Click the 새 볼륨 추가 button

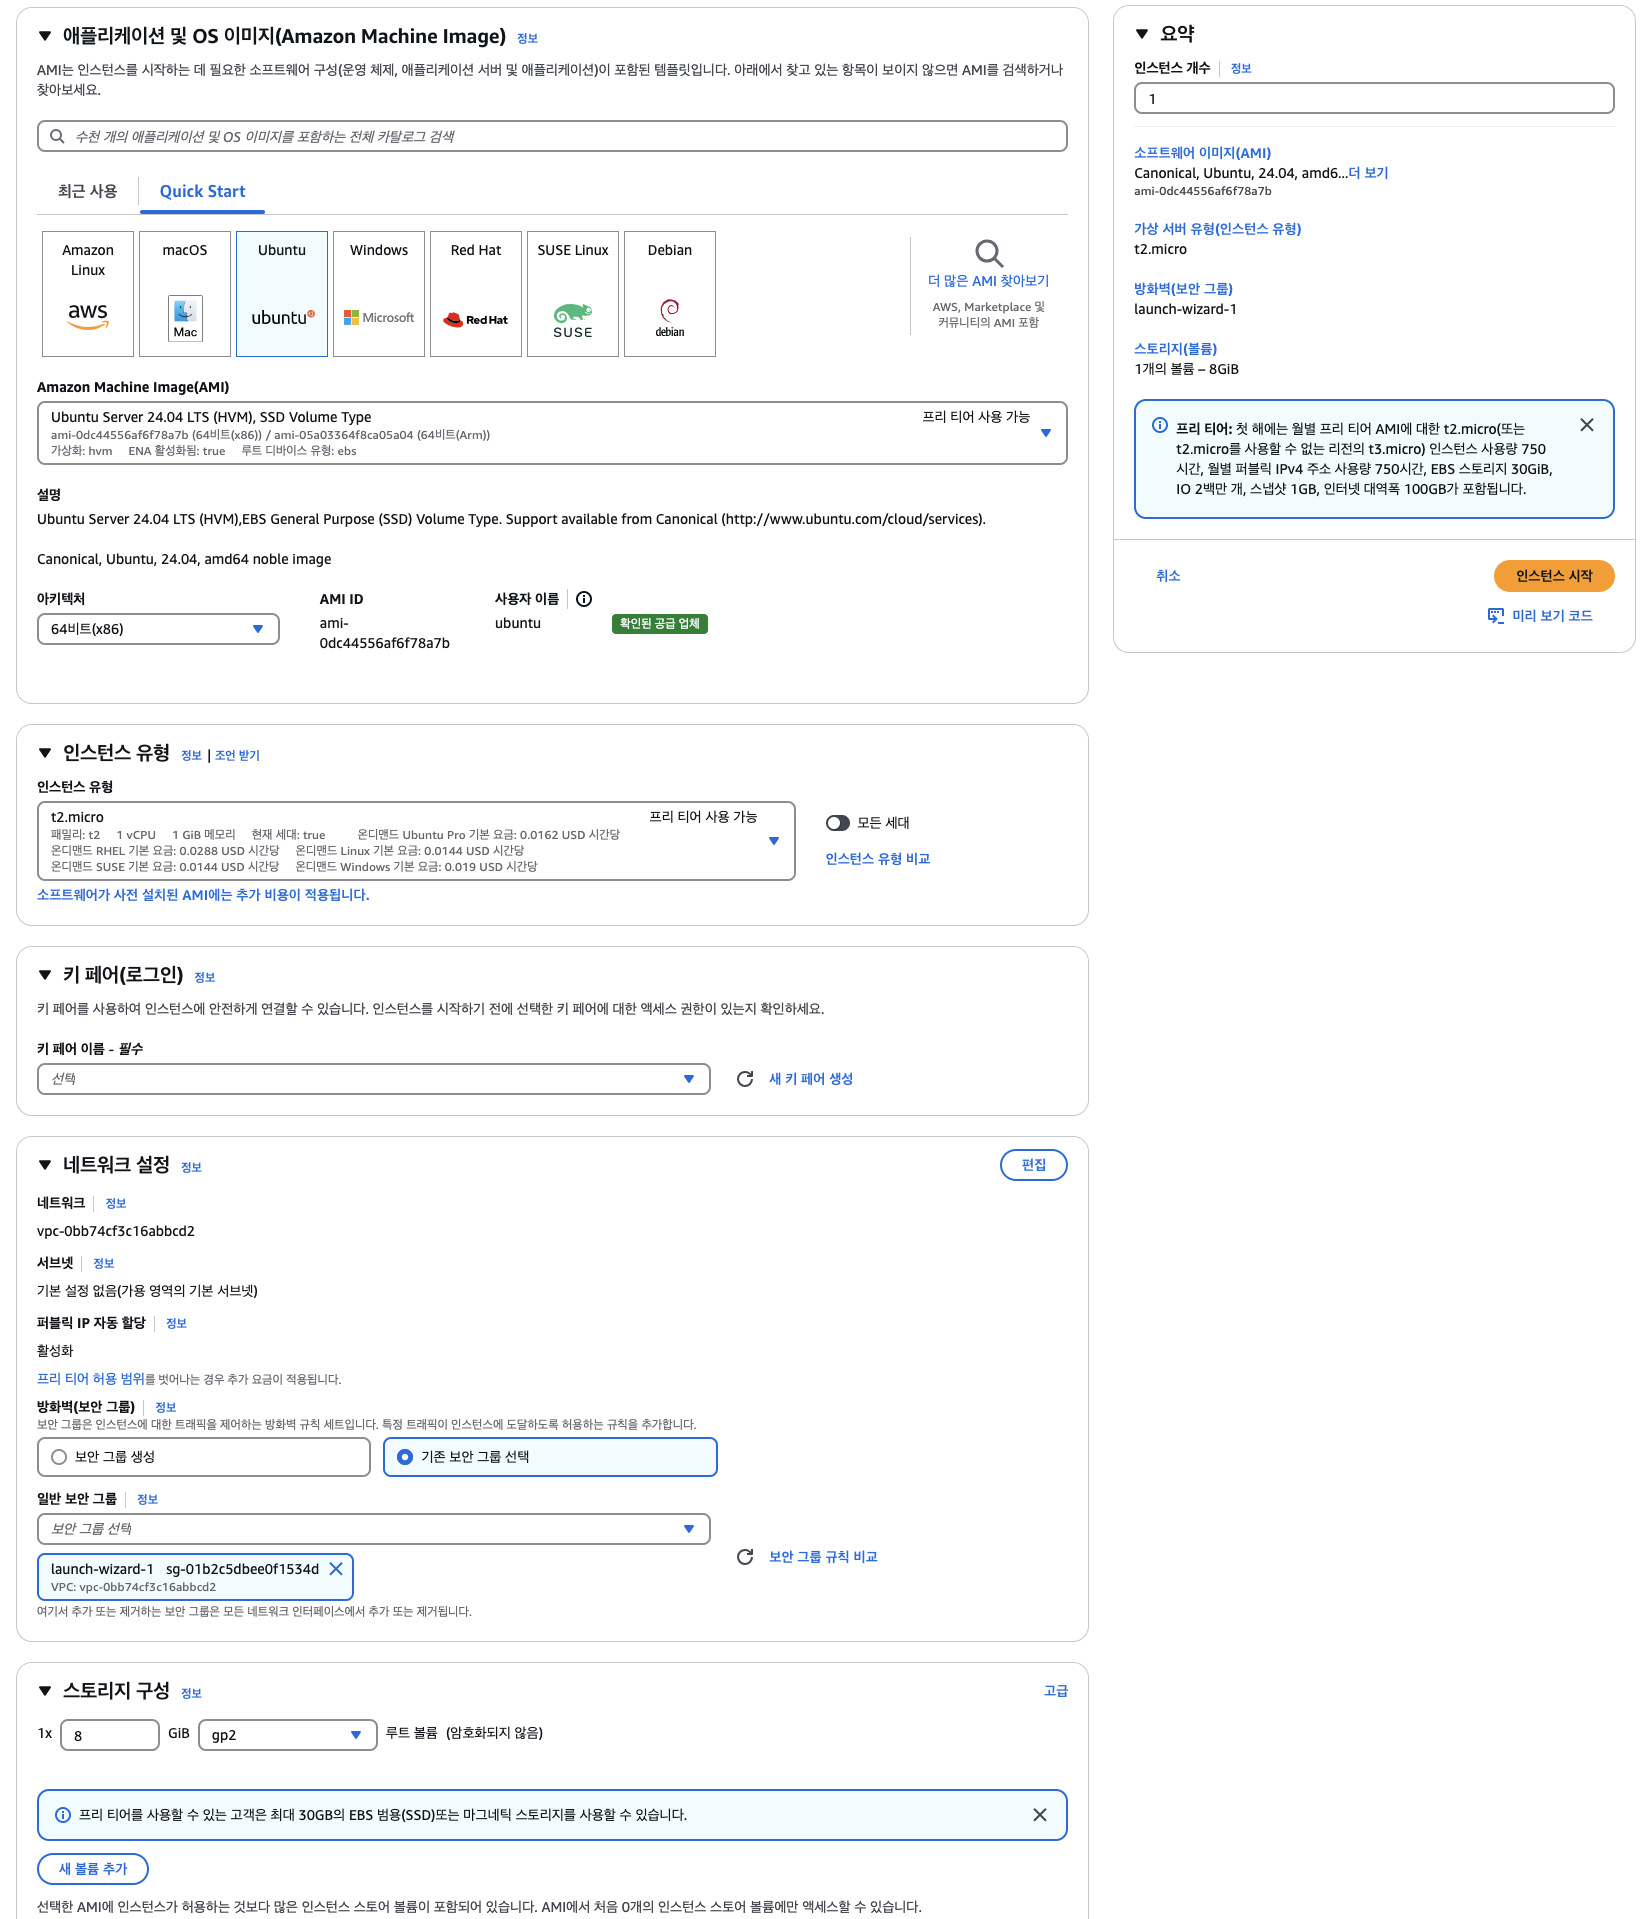93,1869
